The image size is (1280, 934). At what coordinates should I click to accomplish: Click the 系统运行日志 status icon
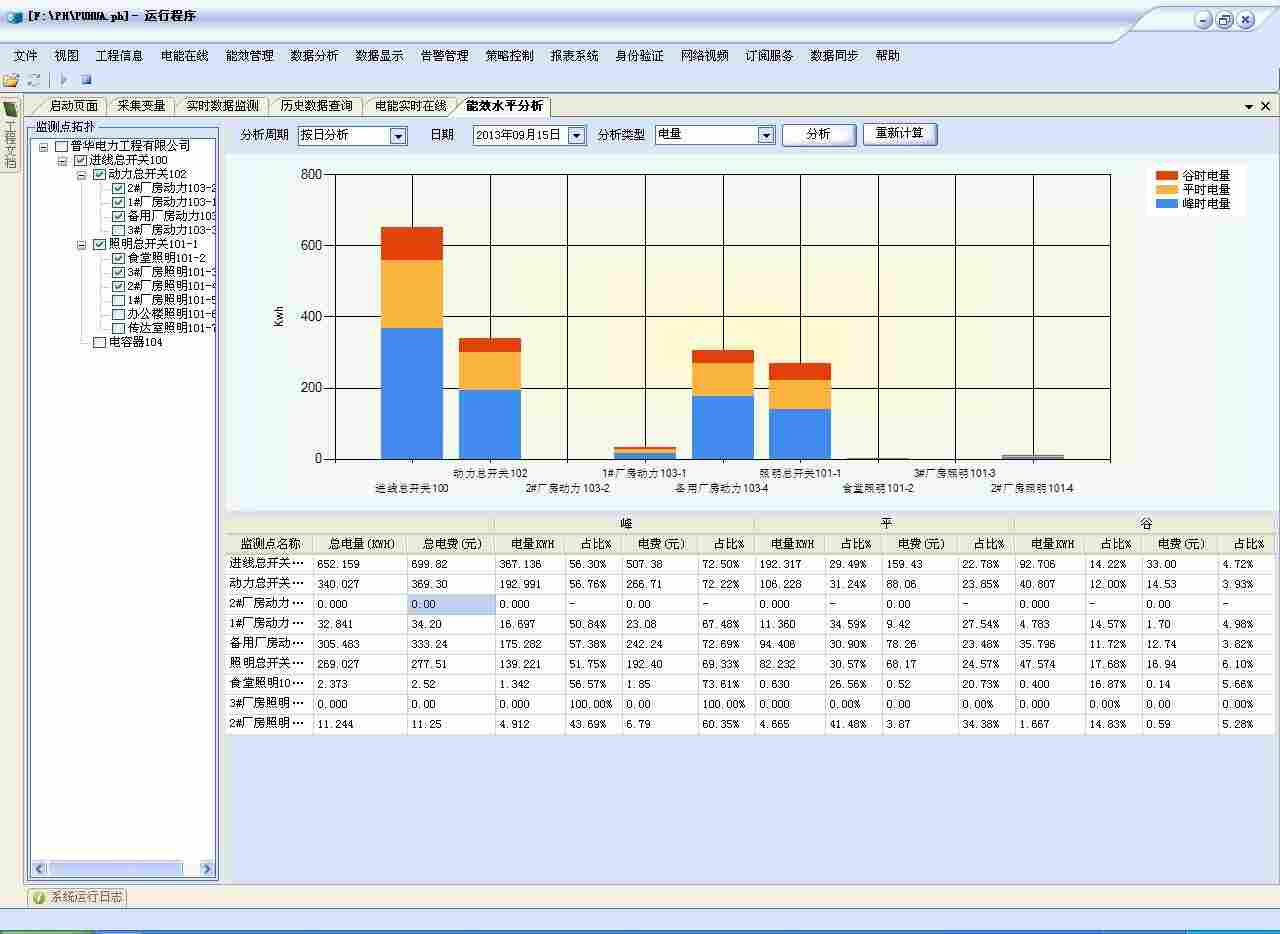tap(39, 897)
